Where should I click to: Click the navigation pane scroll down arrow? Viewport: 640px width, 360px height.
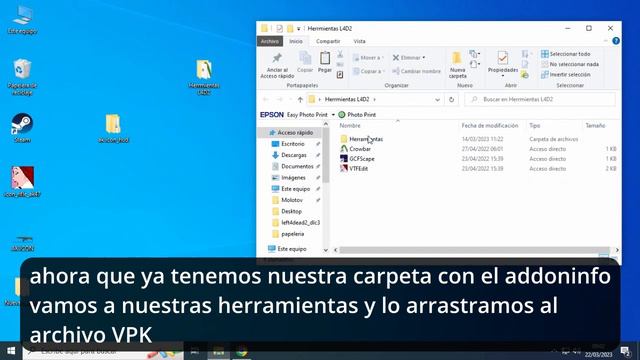[326, 250]
